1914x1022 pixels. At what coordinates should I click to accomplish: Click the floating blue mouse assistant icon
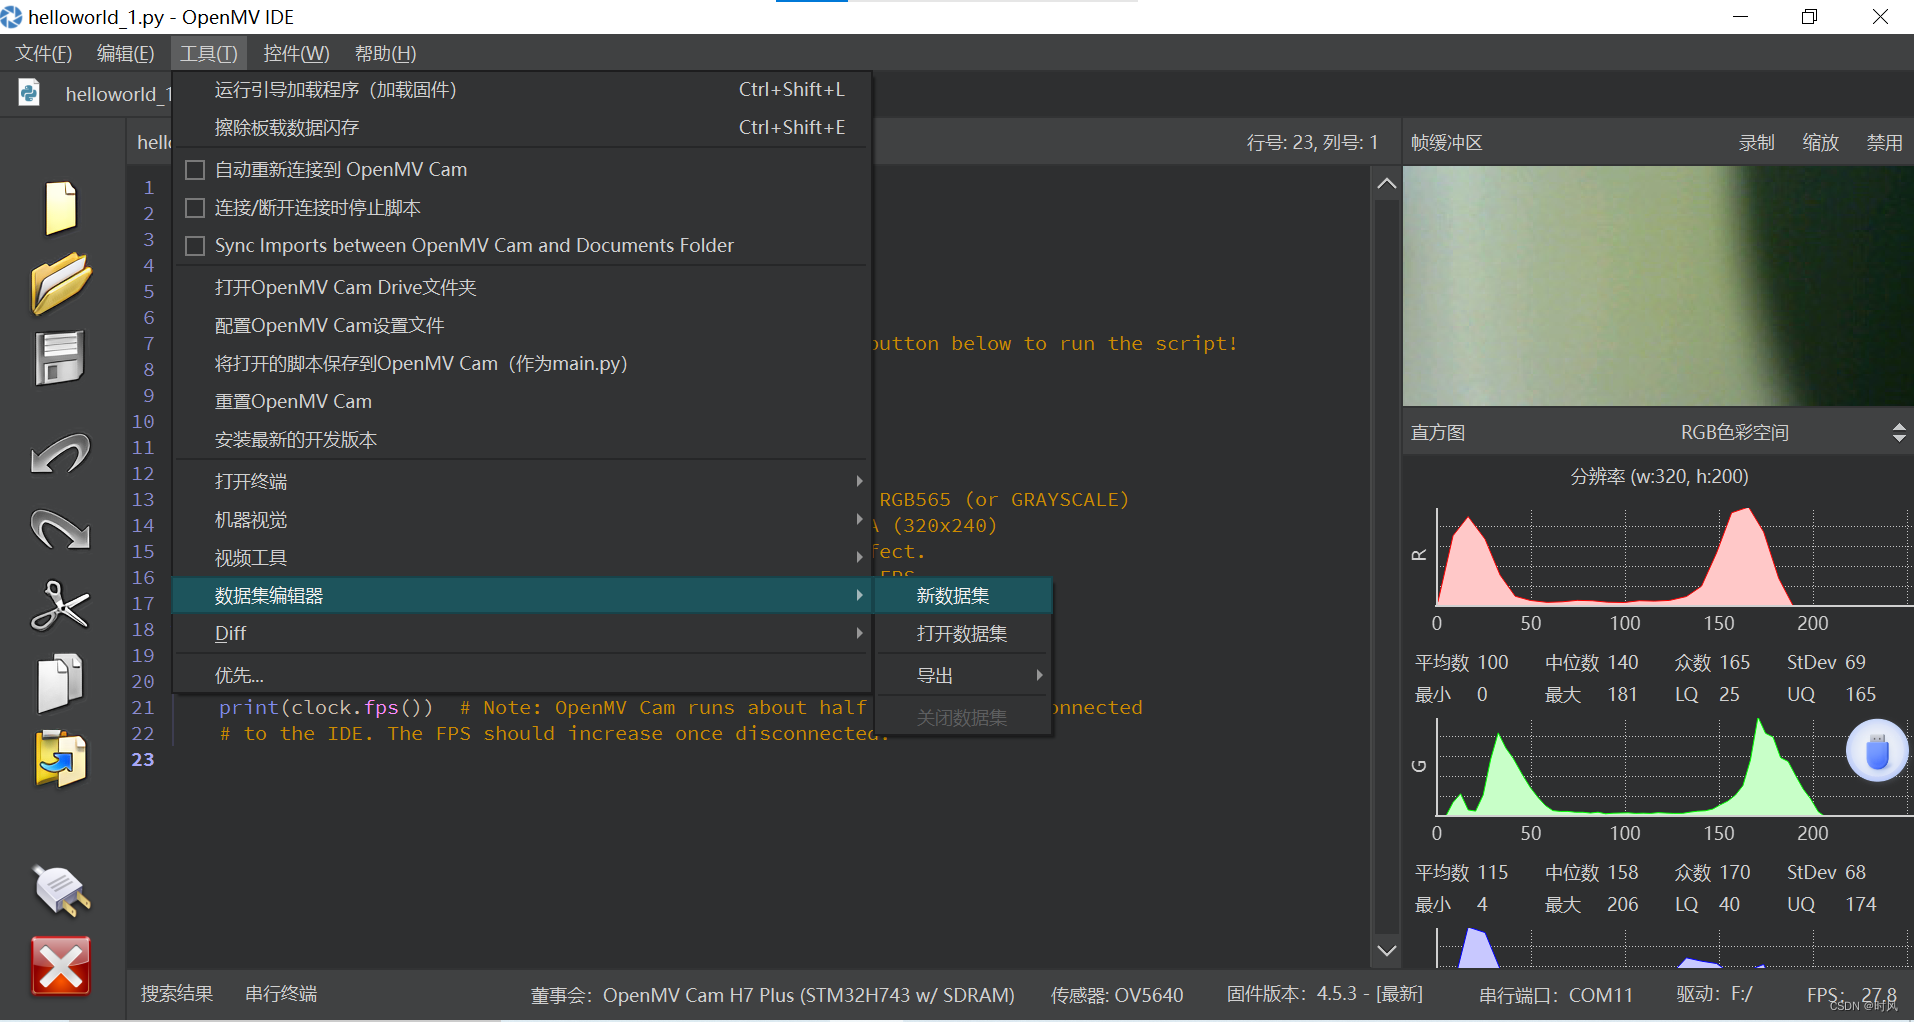click(x=1877, y=751)
